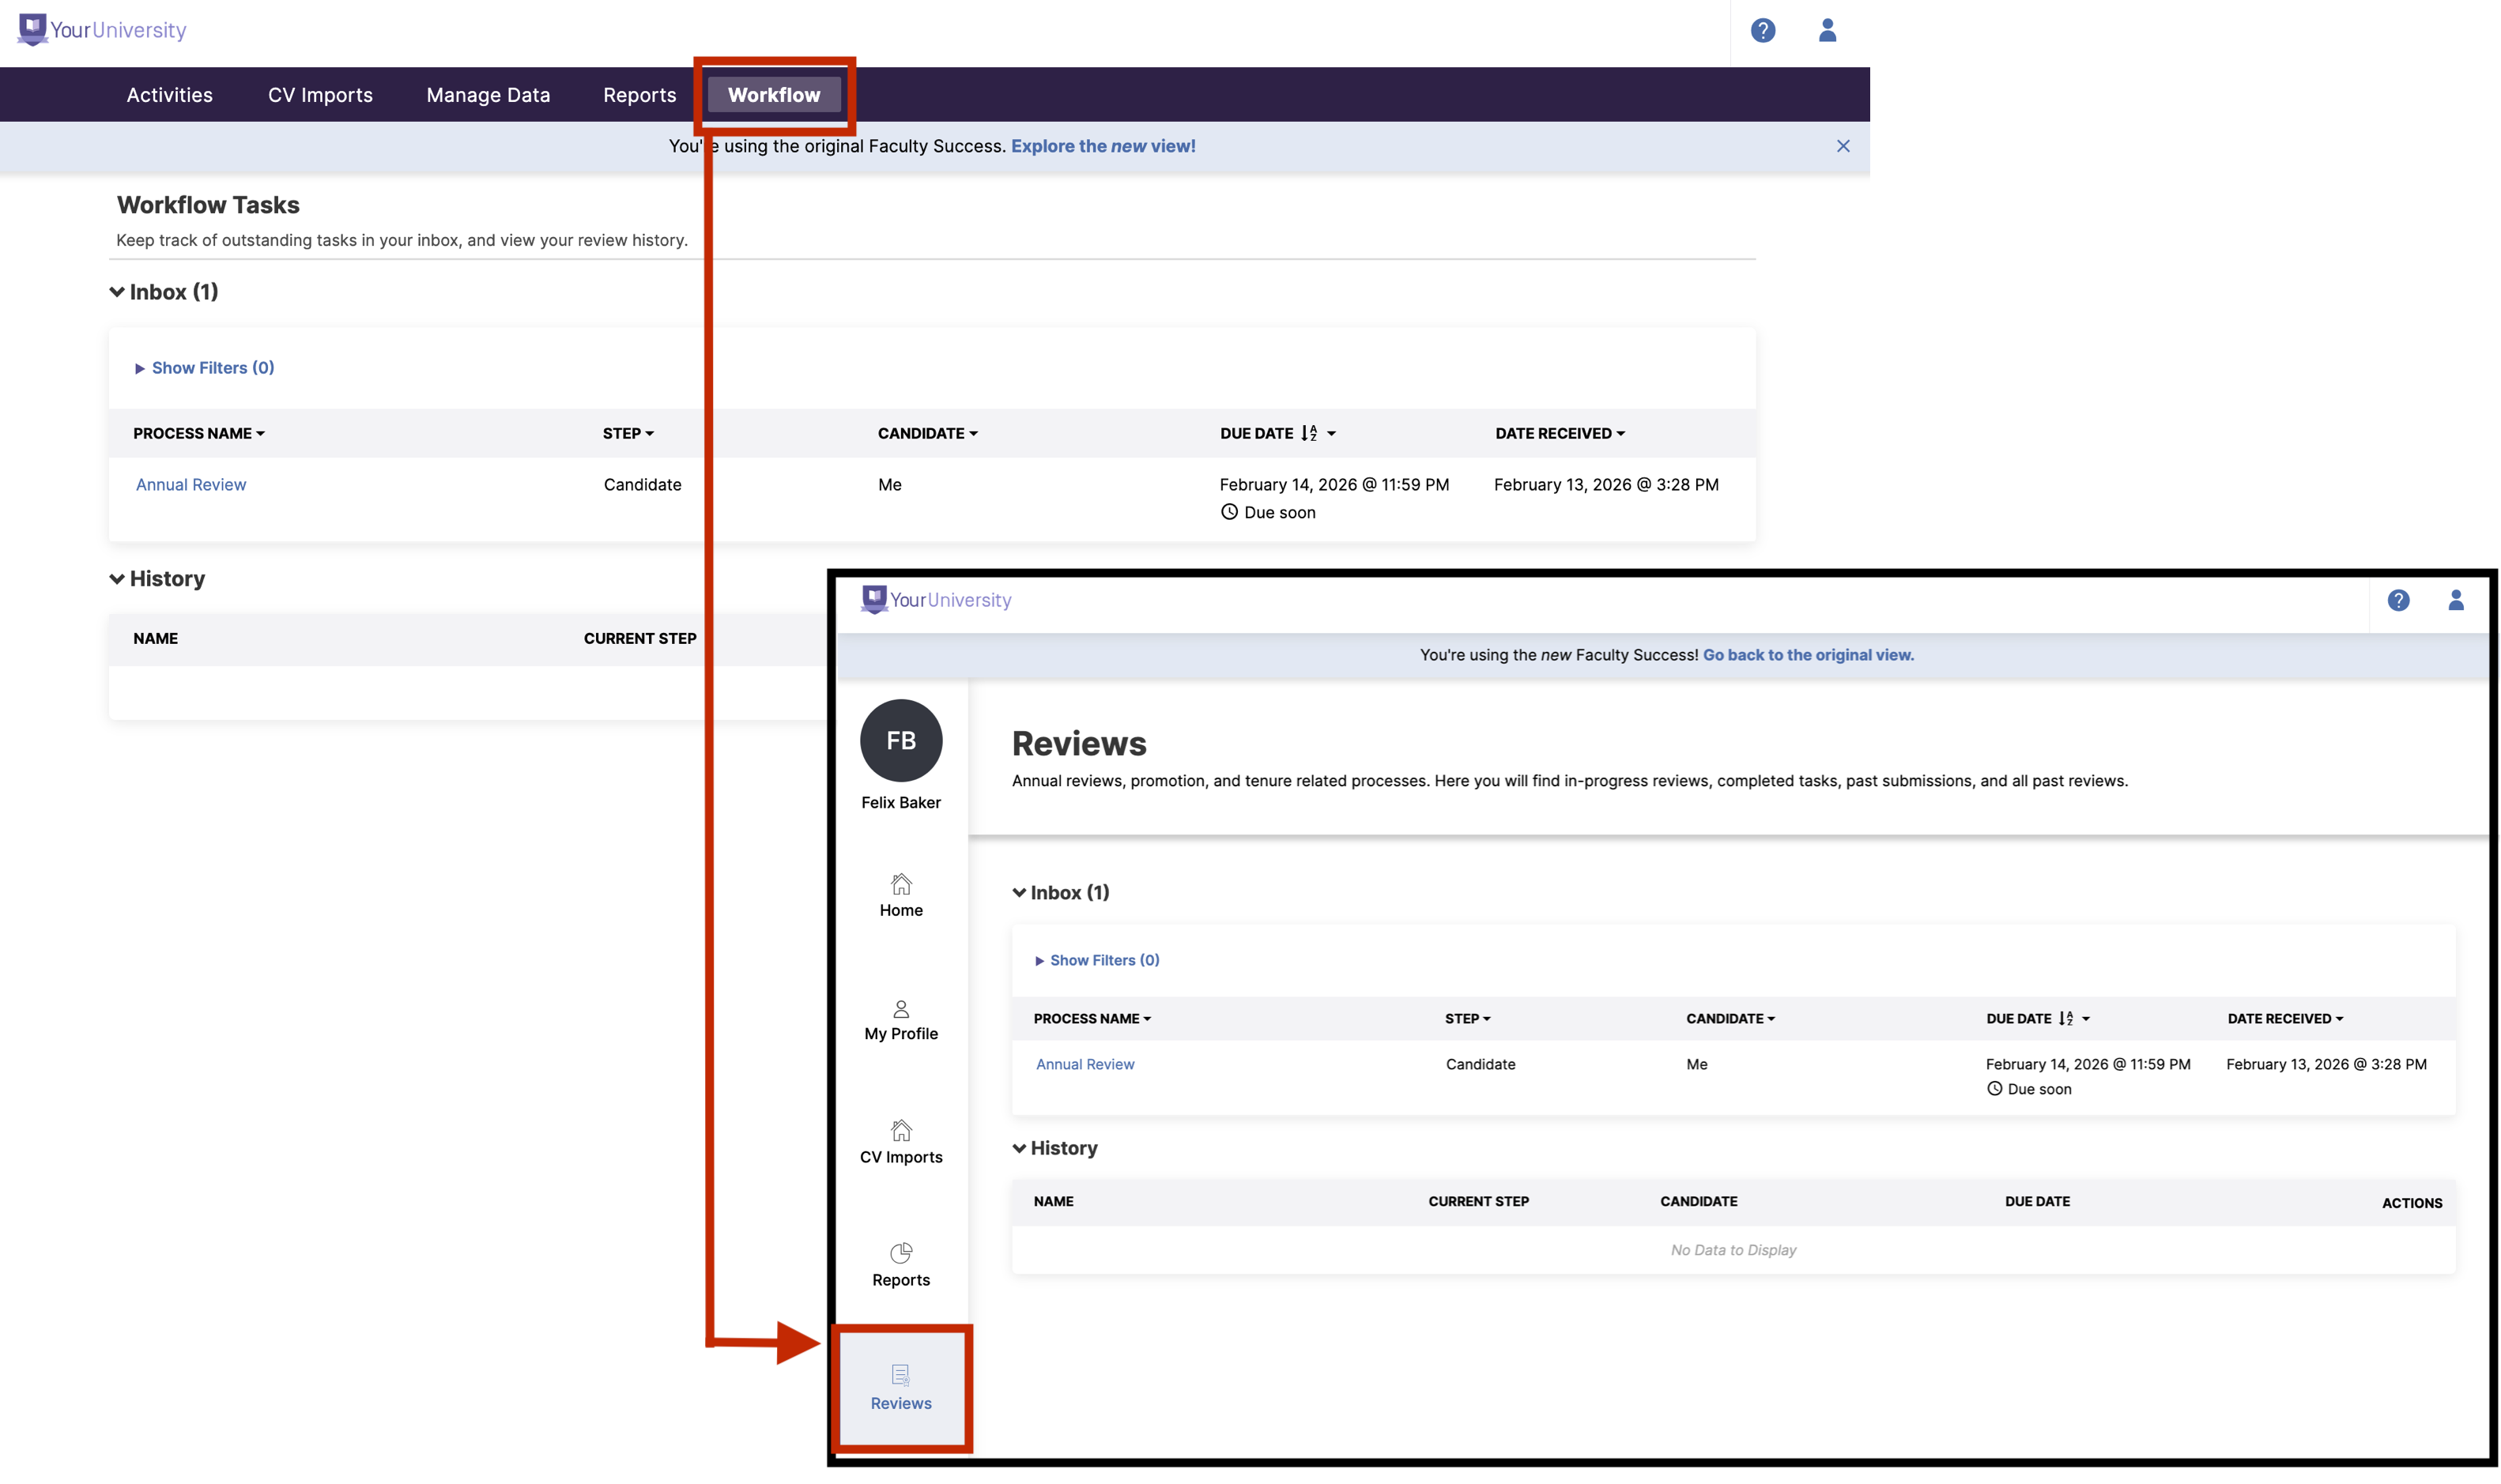This screenshot has width=2501, height=1484.
Task: Toggle due date sort icon in Reviews page
Action: click(x=2066, y=1018)
